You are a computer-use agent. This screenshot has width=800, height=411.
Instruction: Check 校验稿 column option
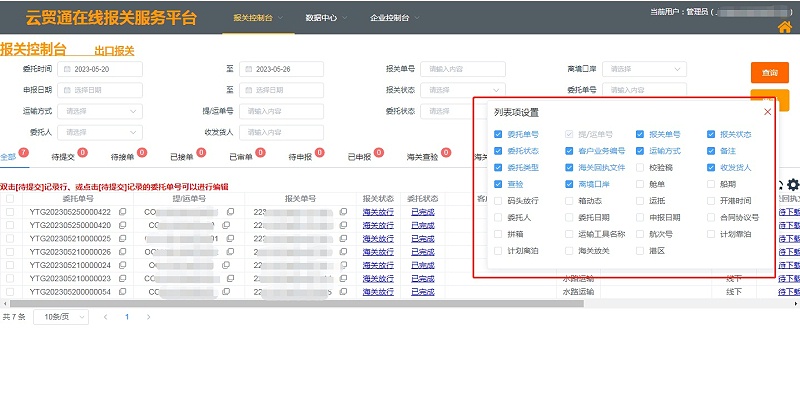click(x=640, y=167)
